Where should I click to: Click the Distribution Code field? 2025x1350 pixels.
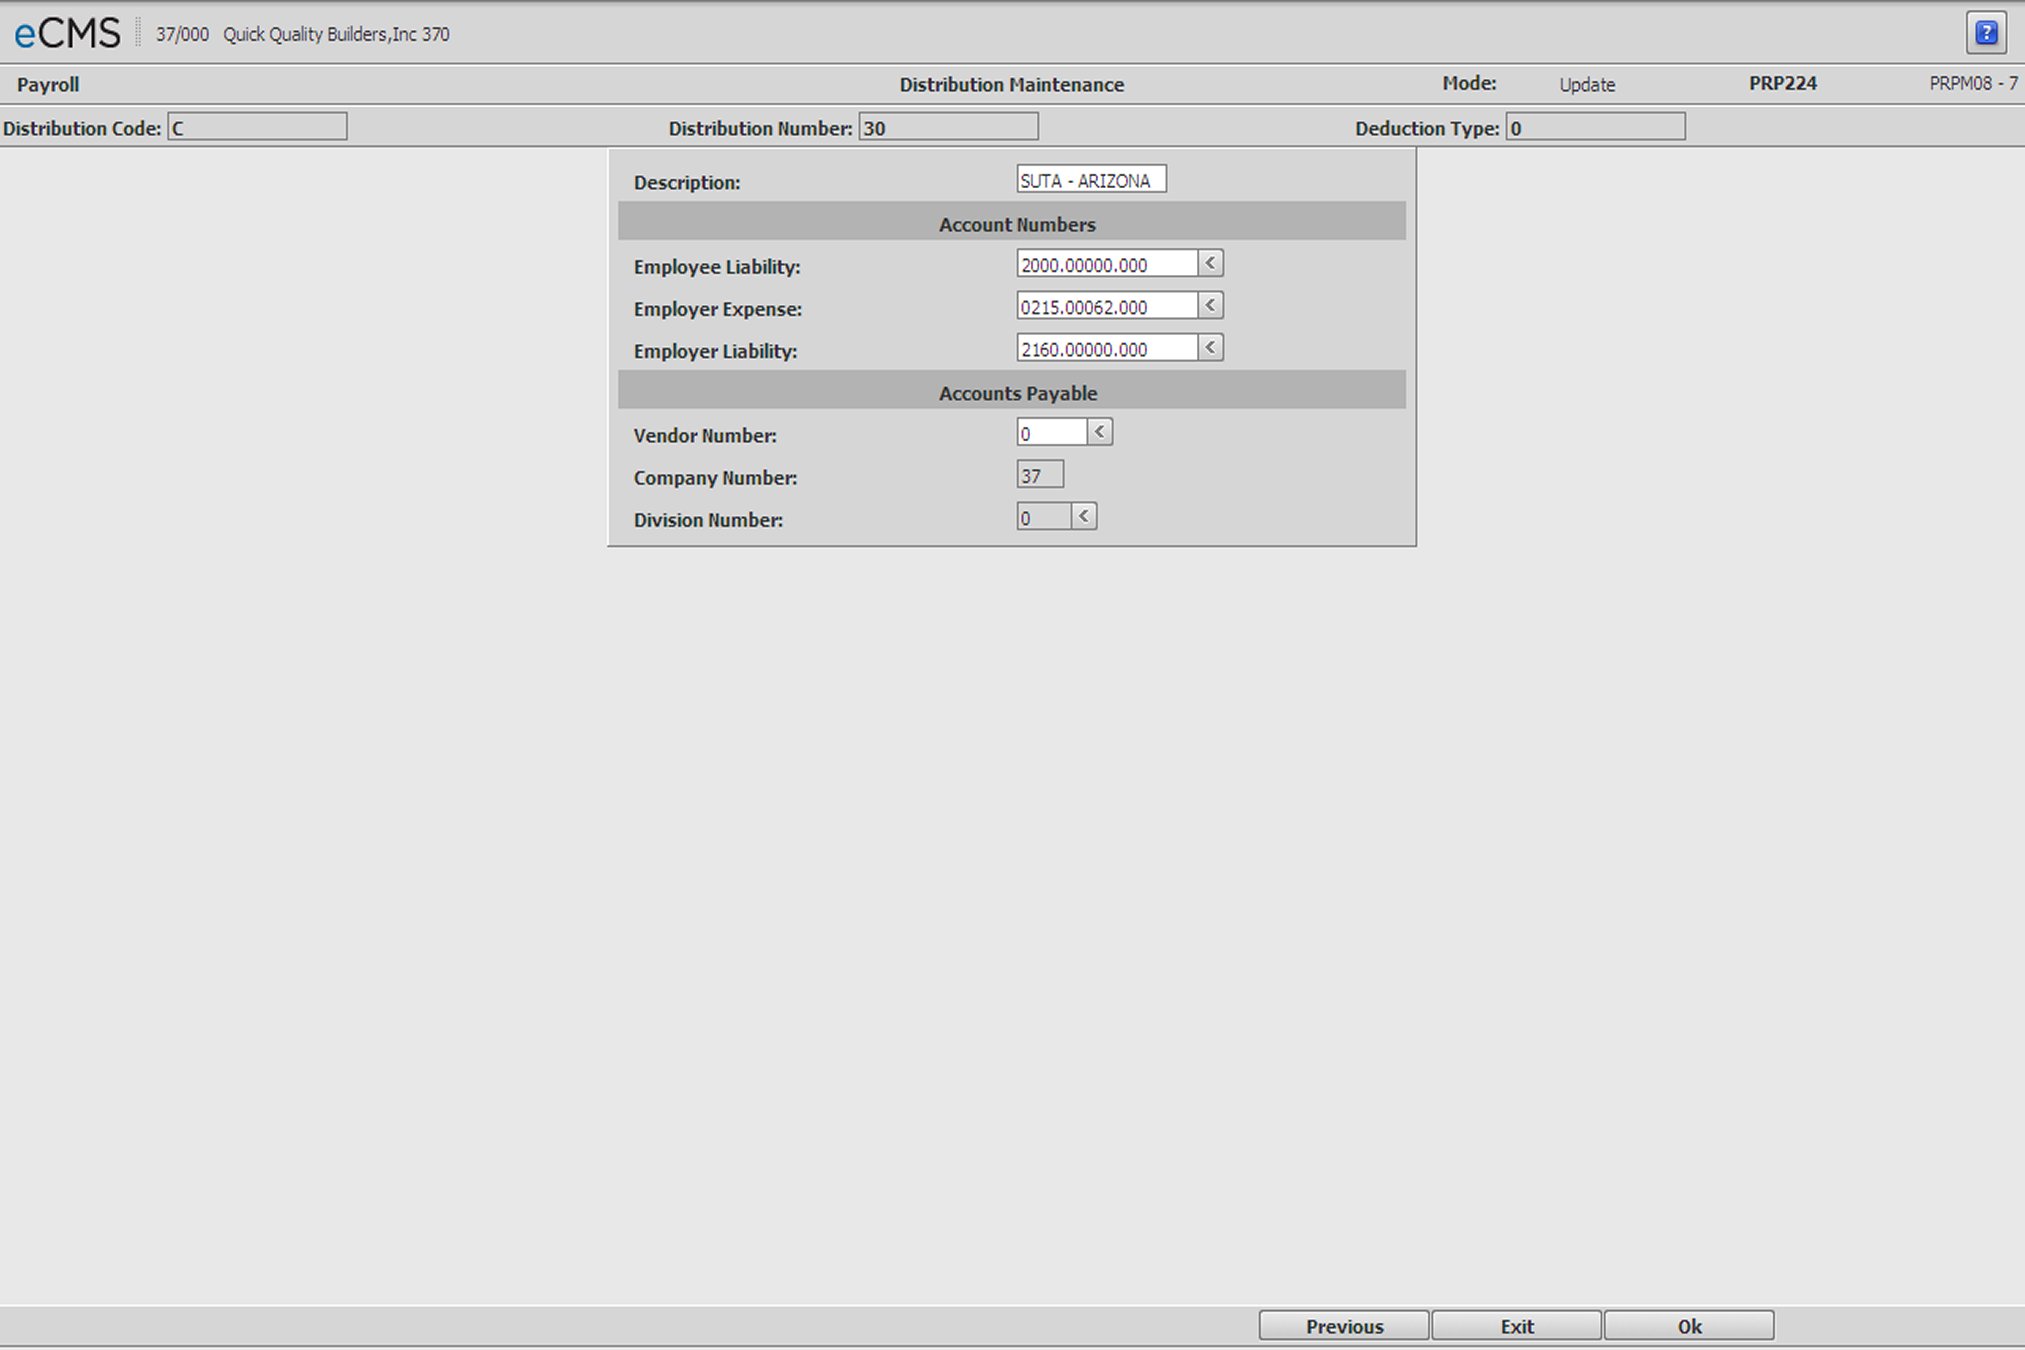tap(257, 127)
